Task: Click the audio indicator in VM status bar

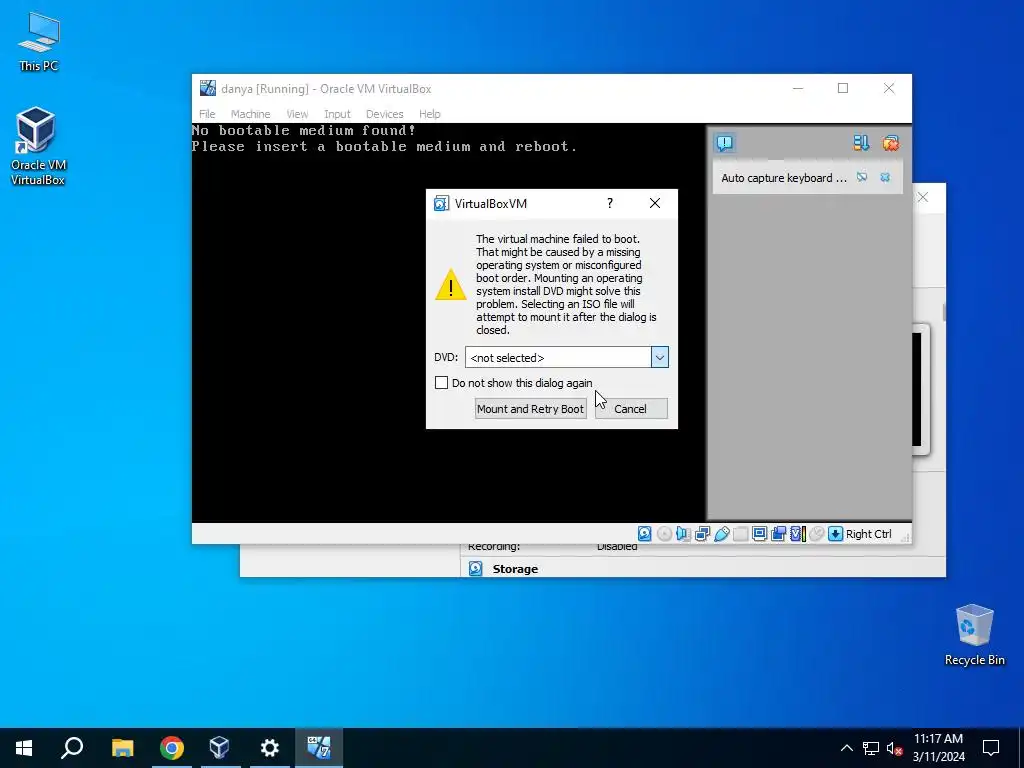Action: coord(683,534)
